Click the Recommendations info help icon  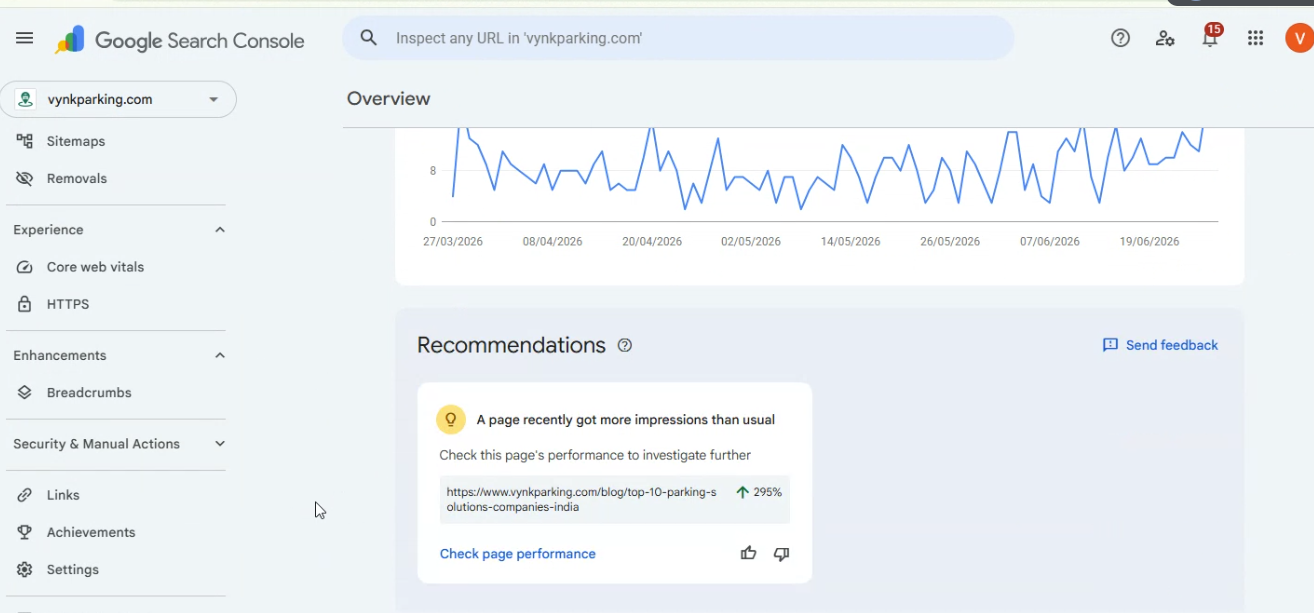[x=625, y=345]
